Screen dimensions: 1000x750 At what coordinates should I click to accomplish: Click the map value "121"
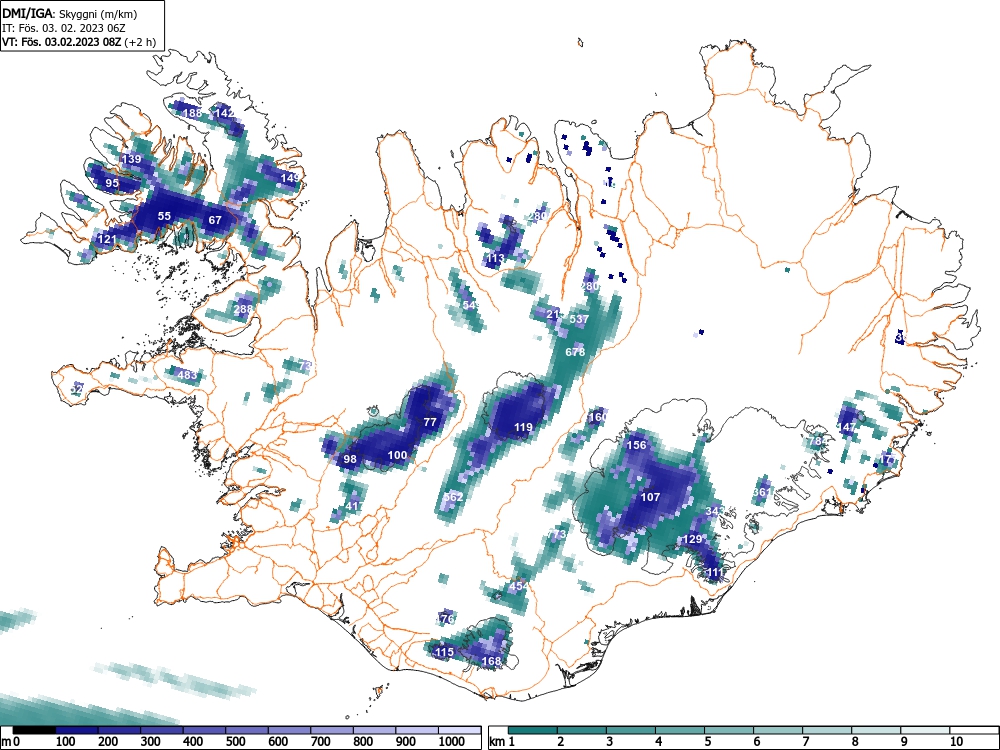point(107,239)
